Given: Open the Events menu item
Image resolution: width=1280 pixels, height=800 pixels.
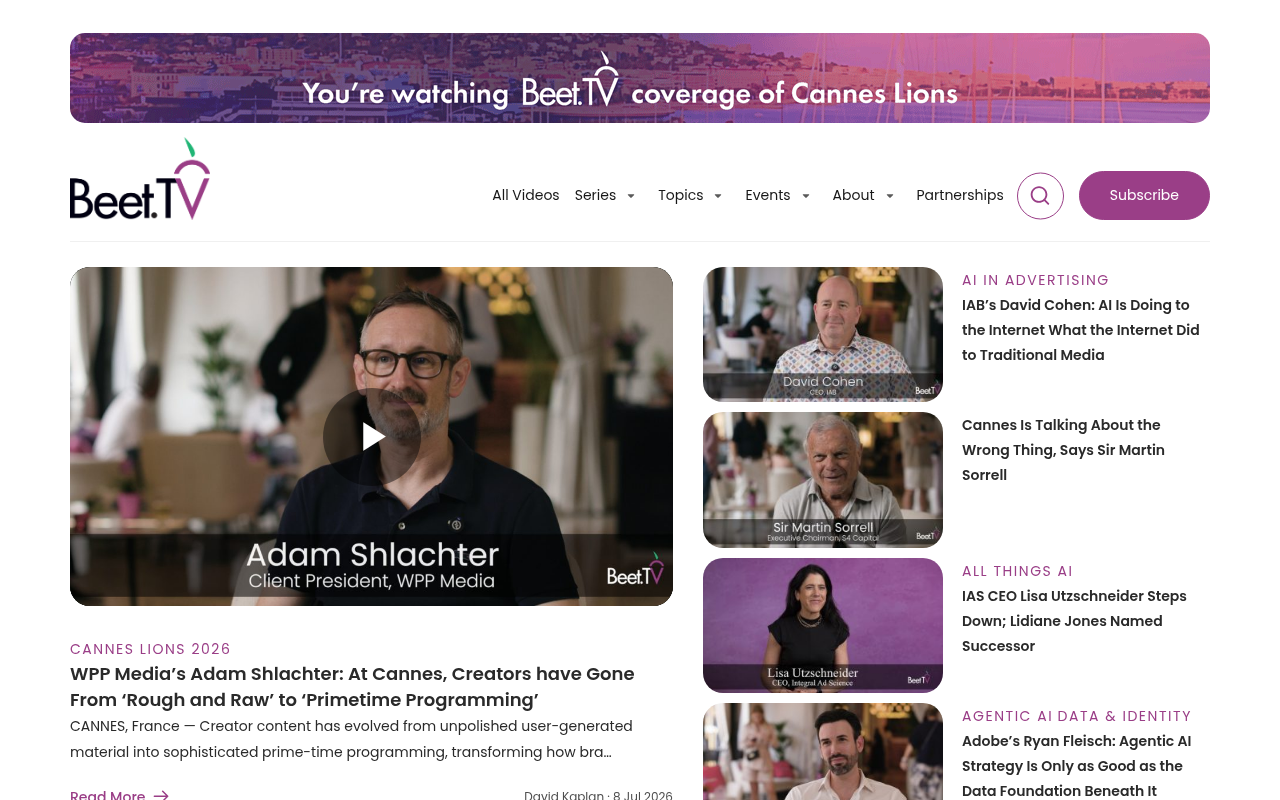Looking at the screenshot, I should click(x=768, y=195).
